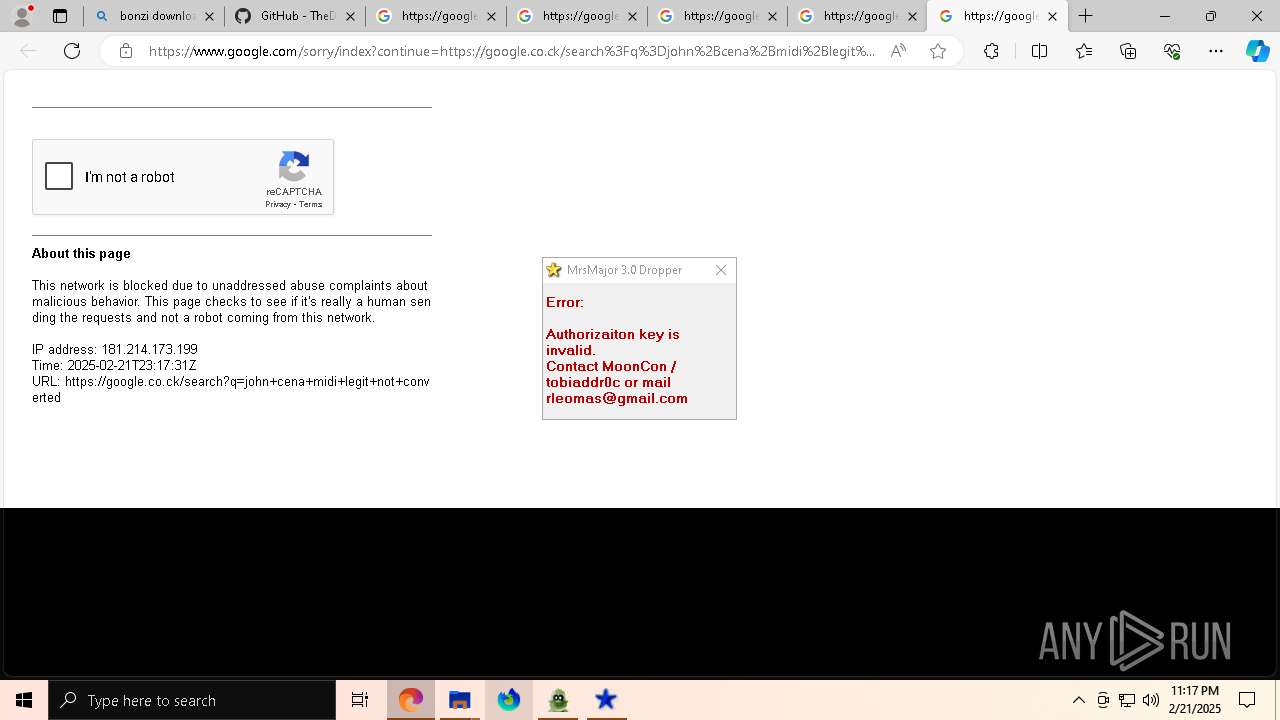The width and height of the screenshot is (1280, 720).
Task: Open the browser profile avatar
Action: point(21,16)
